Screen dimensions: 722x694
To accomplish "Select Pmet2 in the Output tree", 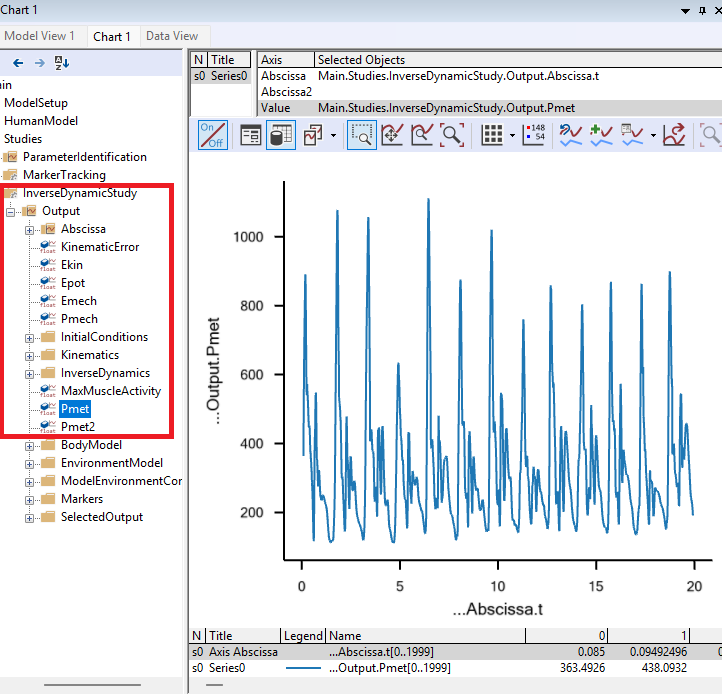I will pos(78,427).
